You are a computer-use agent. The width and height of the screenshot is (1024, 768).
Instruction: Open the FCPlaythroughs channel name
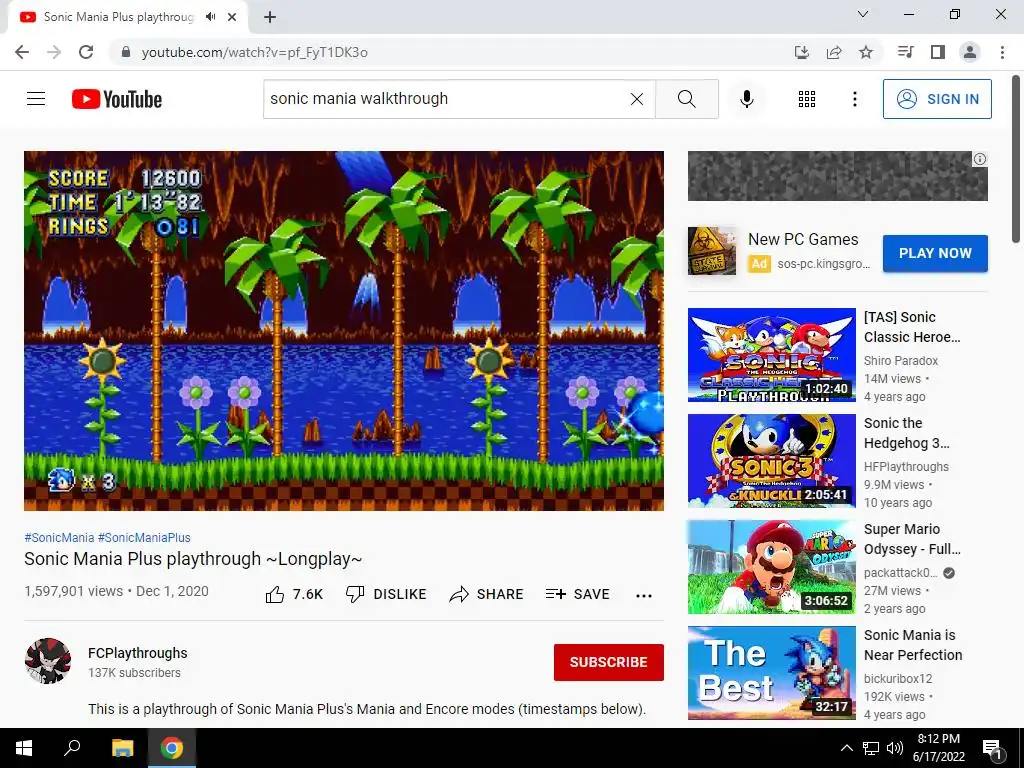[x=138, y=653]
